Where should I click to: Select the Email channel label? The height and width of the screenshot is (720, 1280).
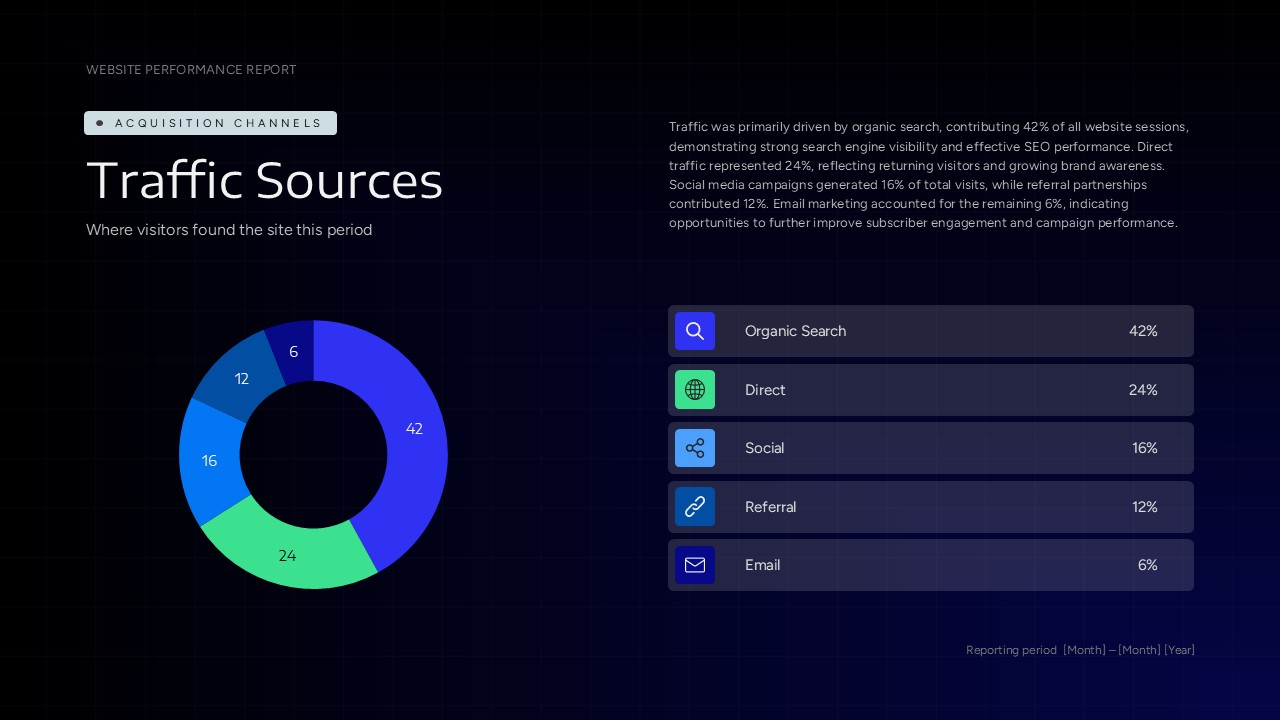[762, 565]
